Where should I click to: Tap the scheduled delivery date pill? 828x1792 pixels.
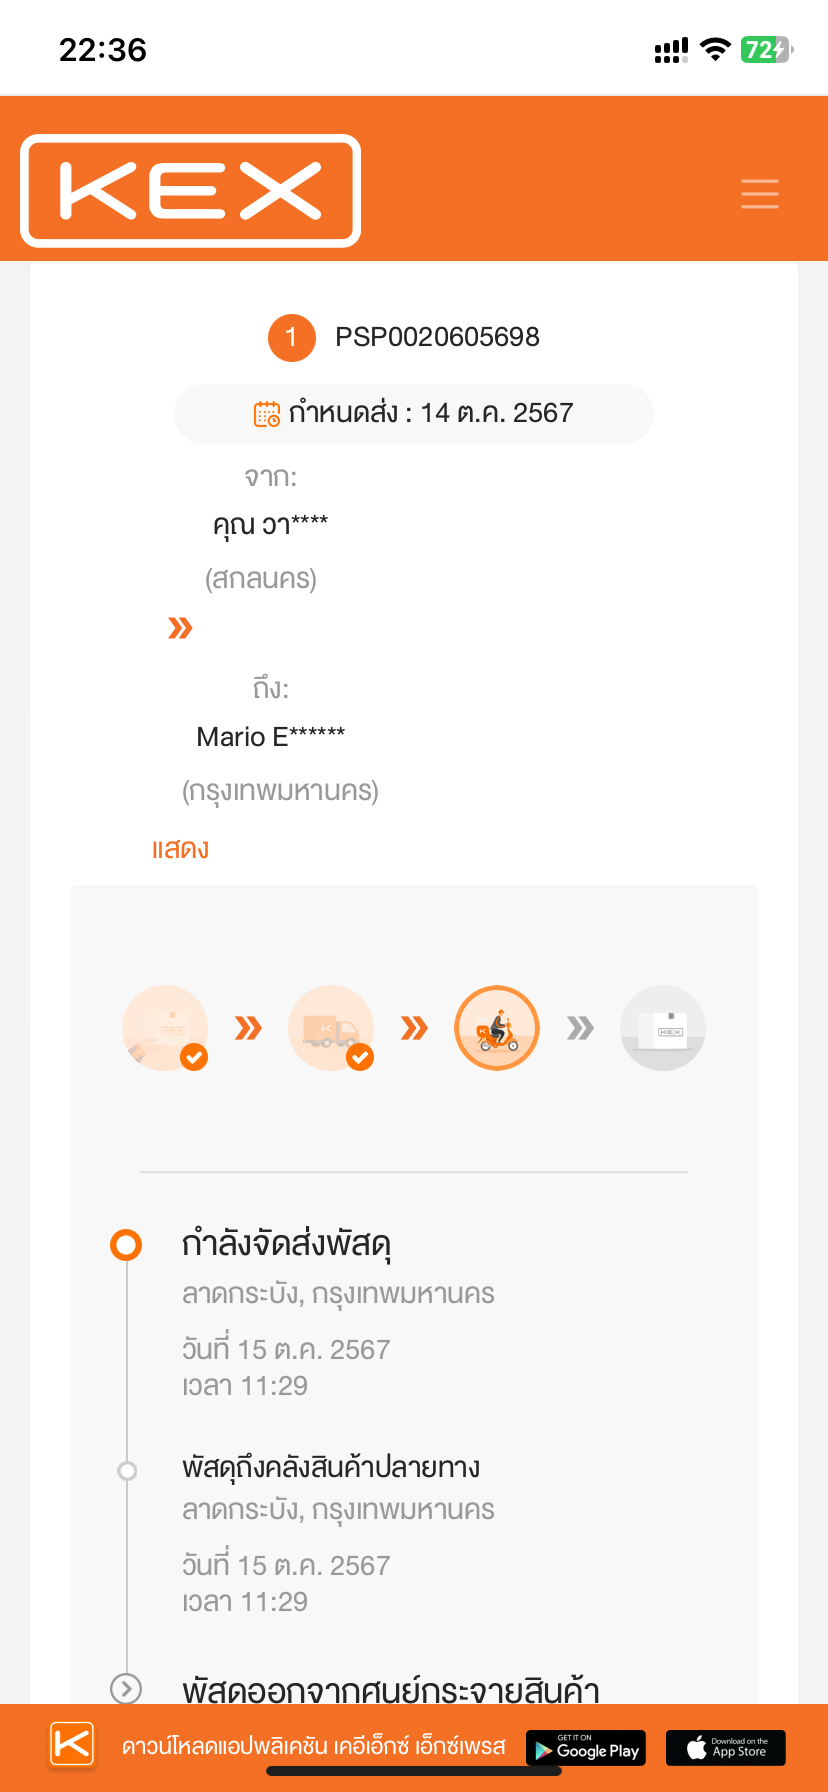coord(414,414)
